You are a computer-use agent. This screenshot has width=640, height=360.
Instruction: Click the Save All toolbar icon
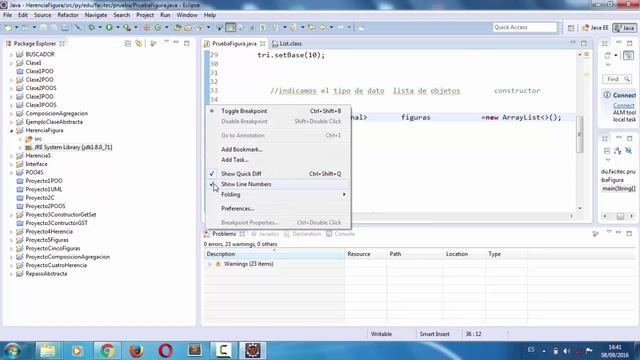(54, 27)
